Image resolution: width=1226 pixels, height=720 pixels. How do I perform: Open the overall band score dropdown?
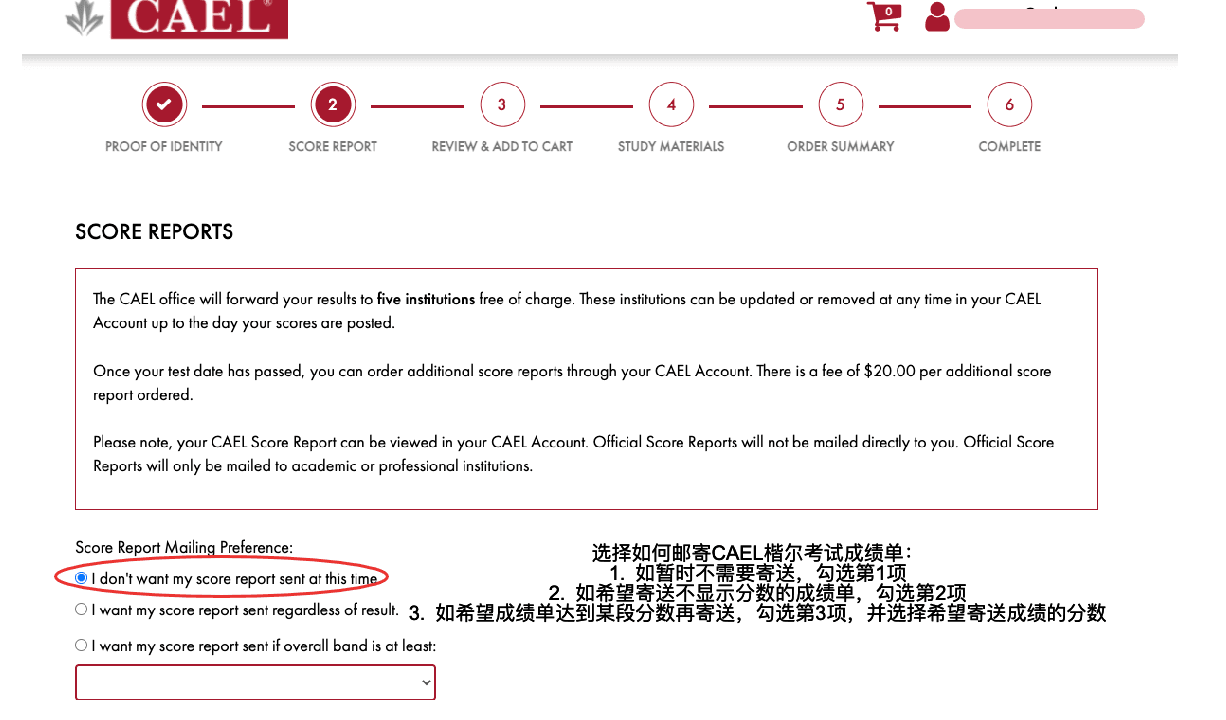[255, 682]
